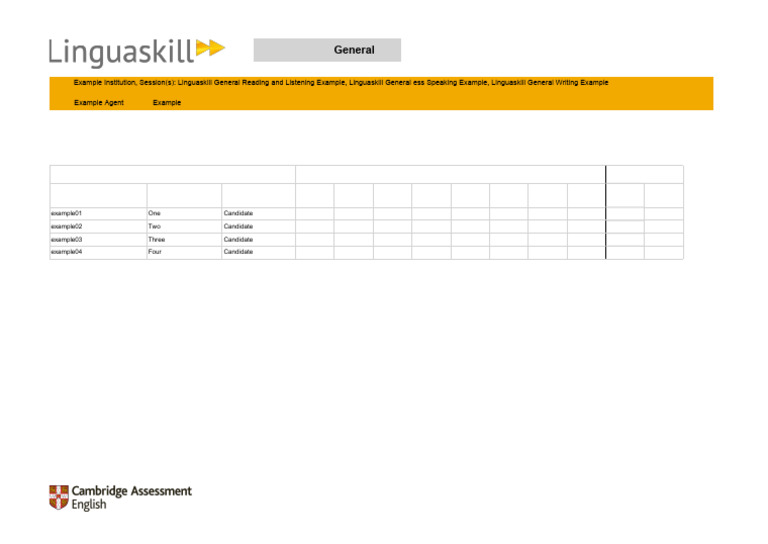Select the example01 cell
The height and width of the screenshot is (544, 768).
(x=98, y=213)
